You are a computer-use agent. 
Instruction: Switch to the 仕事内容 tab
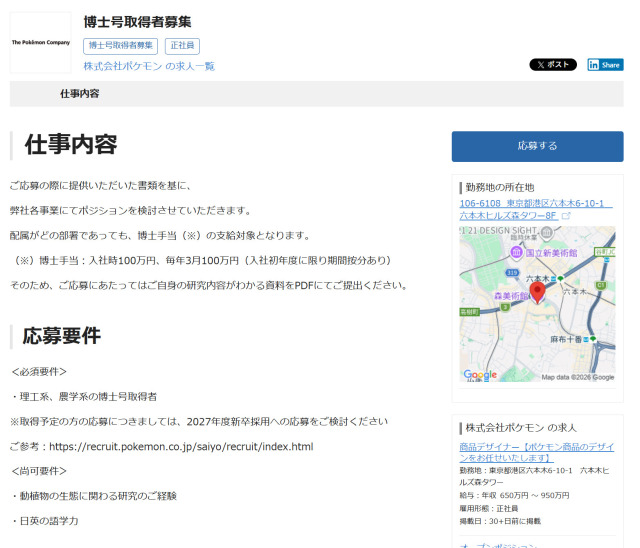(x=79, y=94)
